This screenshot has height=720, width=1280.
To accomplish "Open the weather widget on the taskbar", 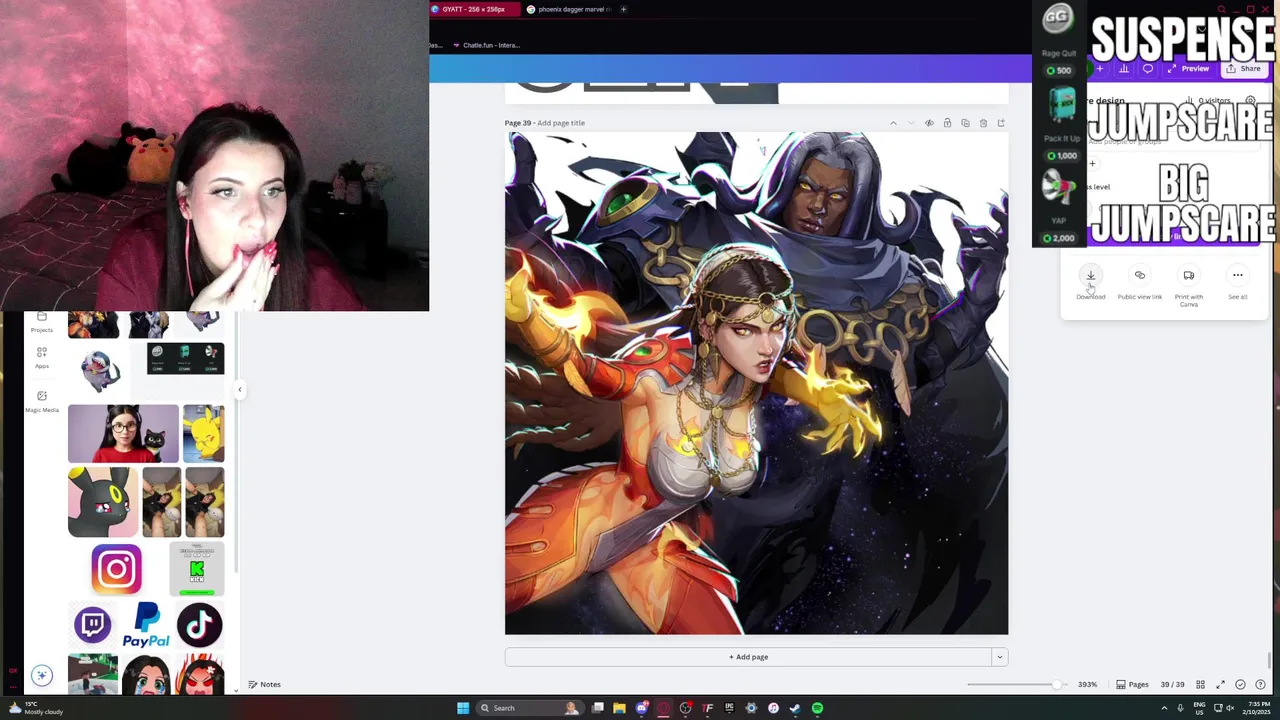I will pyautogui.click(x=36, y=708).
